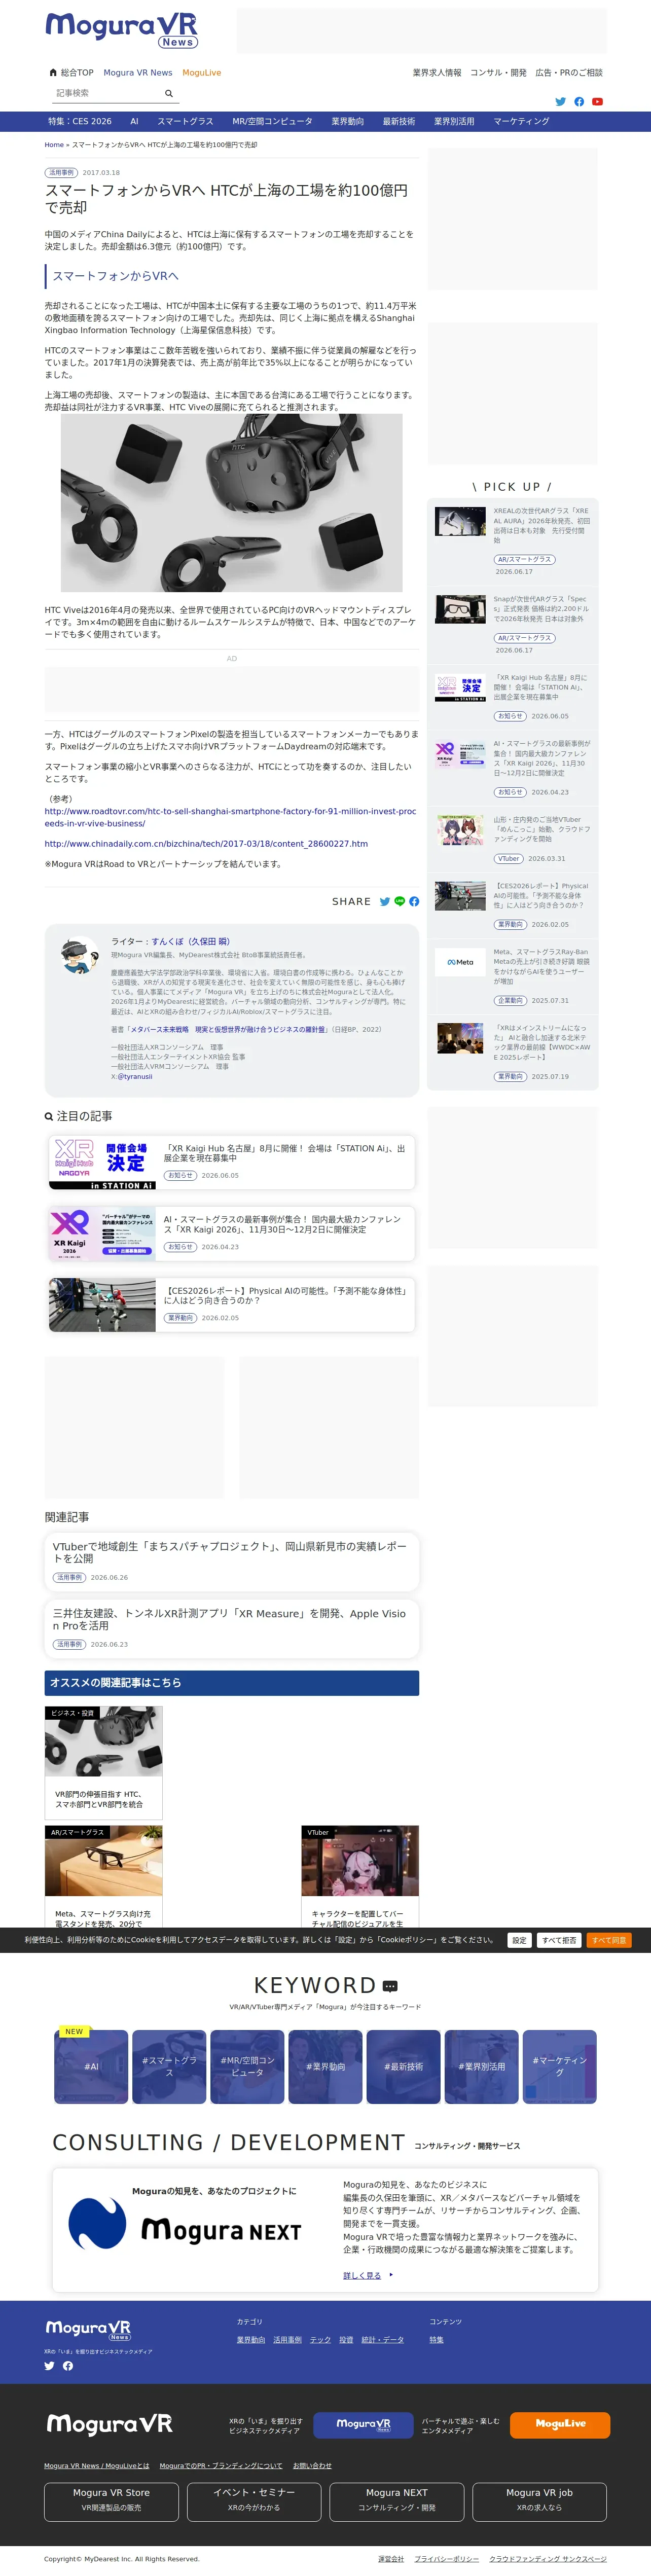Screen dimensions: 651x2576
Task: Open the MoguLive link in the top header
Action: click(201, 72)
